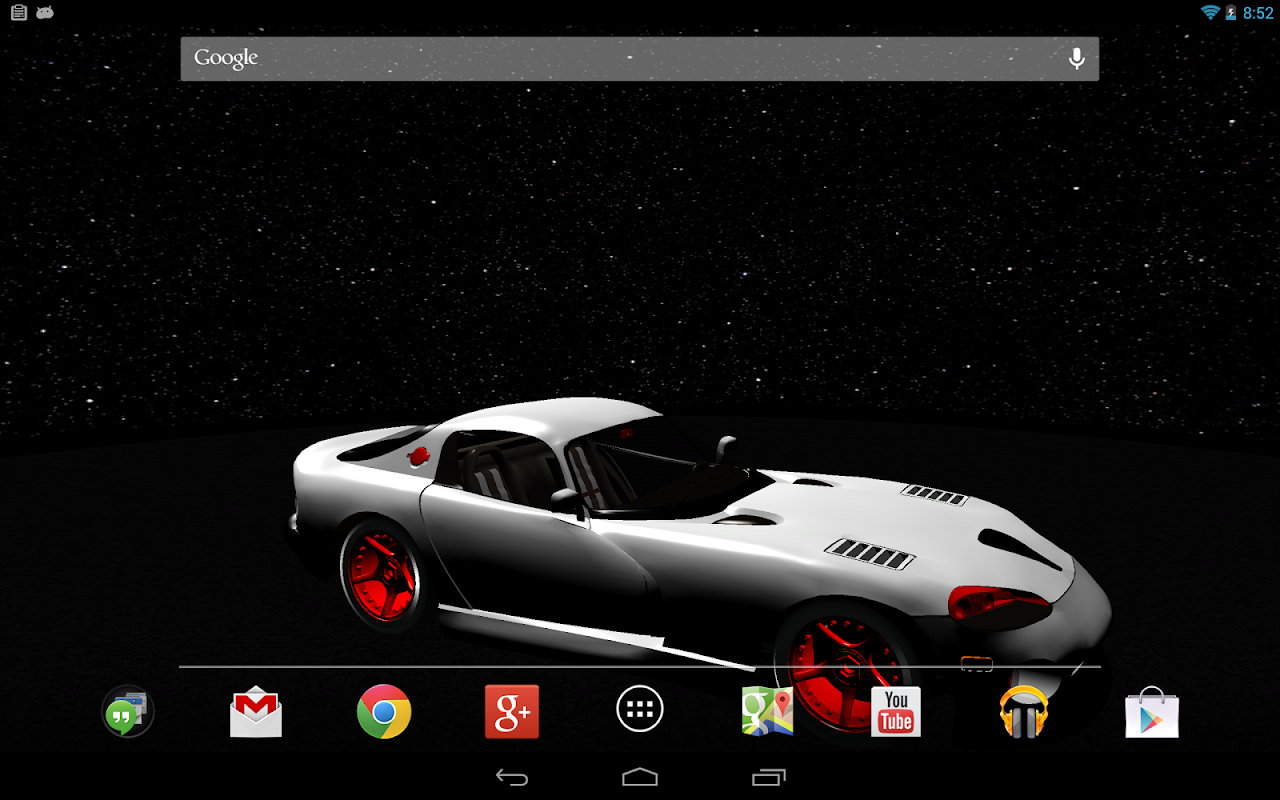Viewport: 1280px width, 800px height.
Task: Open the all apps drawer
Action: (x=640, y=711)
